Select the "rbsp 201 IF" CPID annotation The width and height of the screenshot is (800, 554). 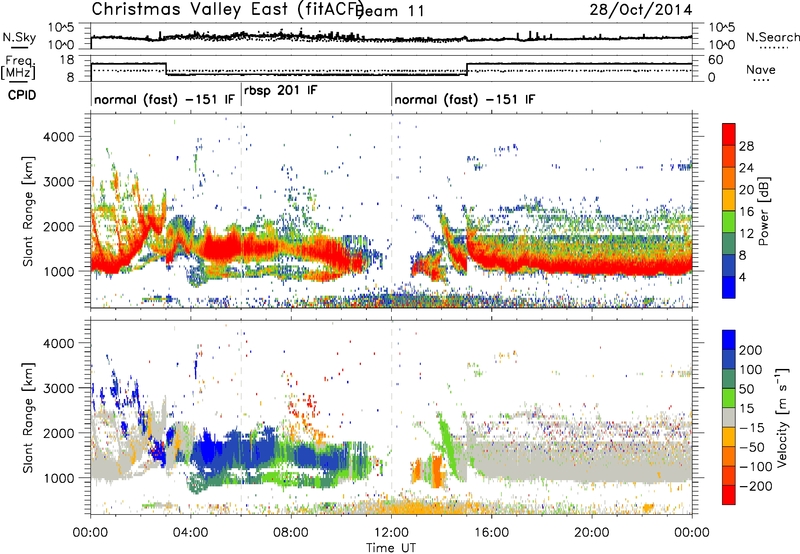[x=281, y=91]
